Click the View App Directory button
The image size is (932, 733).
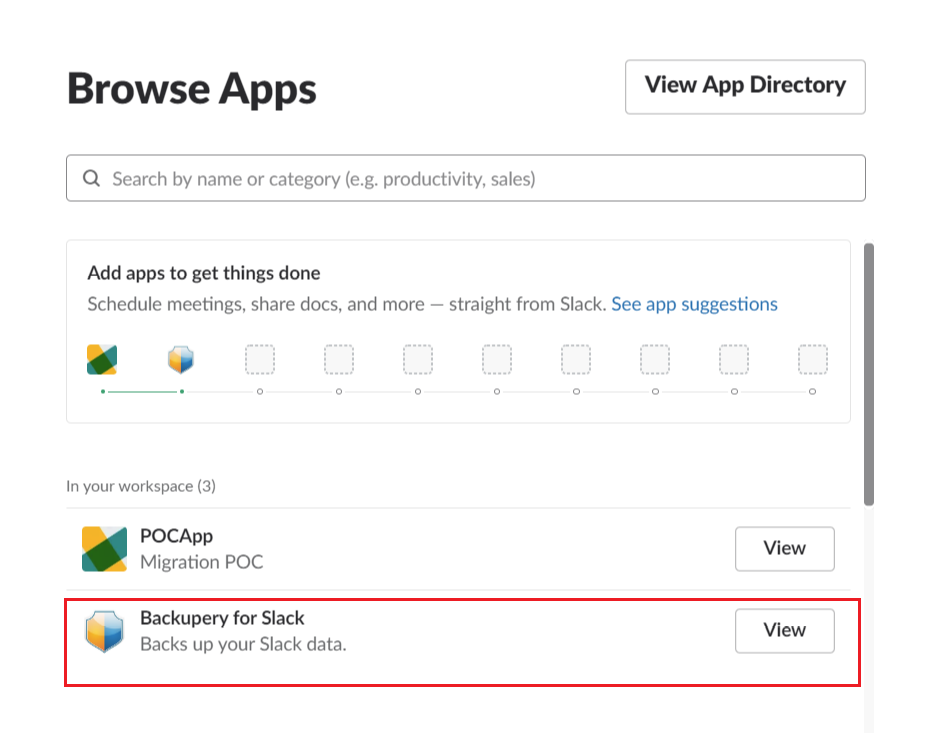click(x=745, y=86)
